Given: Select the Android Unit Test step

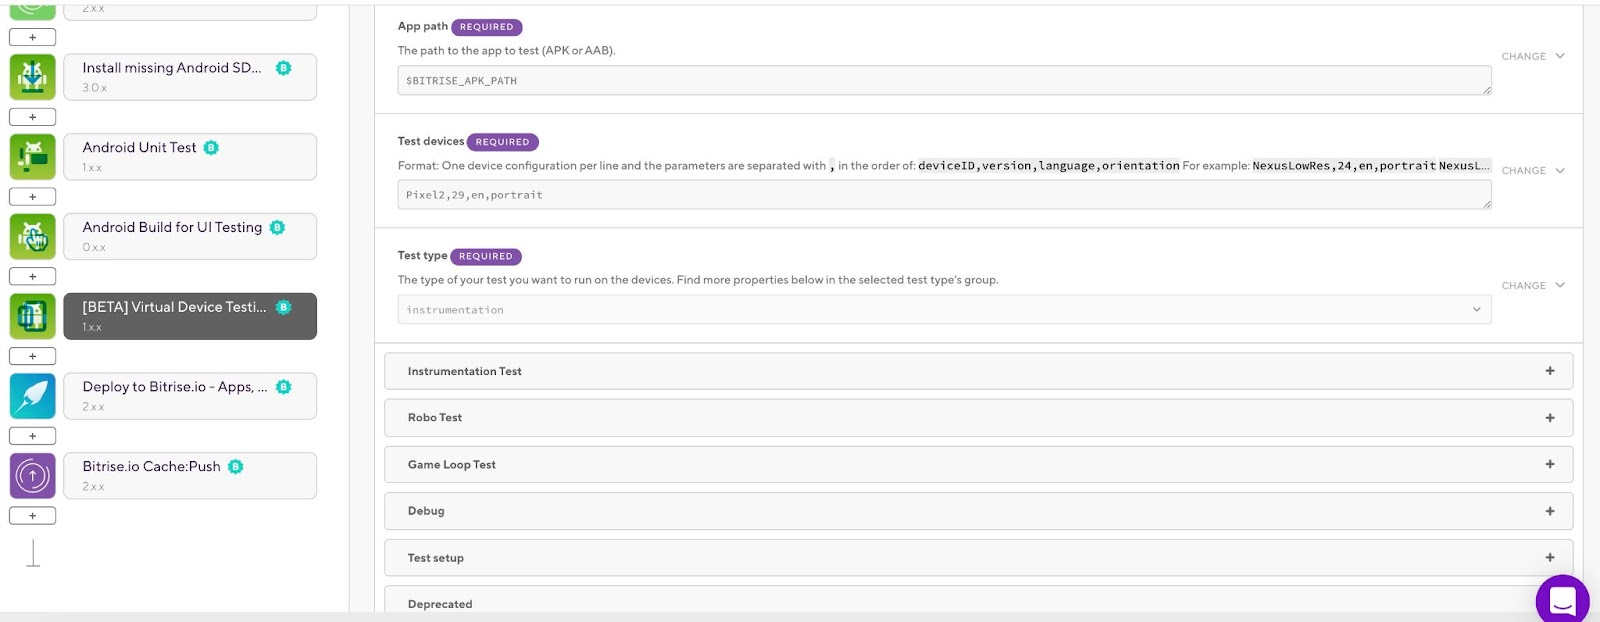Looking at the screenshot, I should click(190, 157).
